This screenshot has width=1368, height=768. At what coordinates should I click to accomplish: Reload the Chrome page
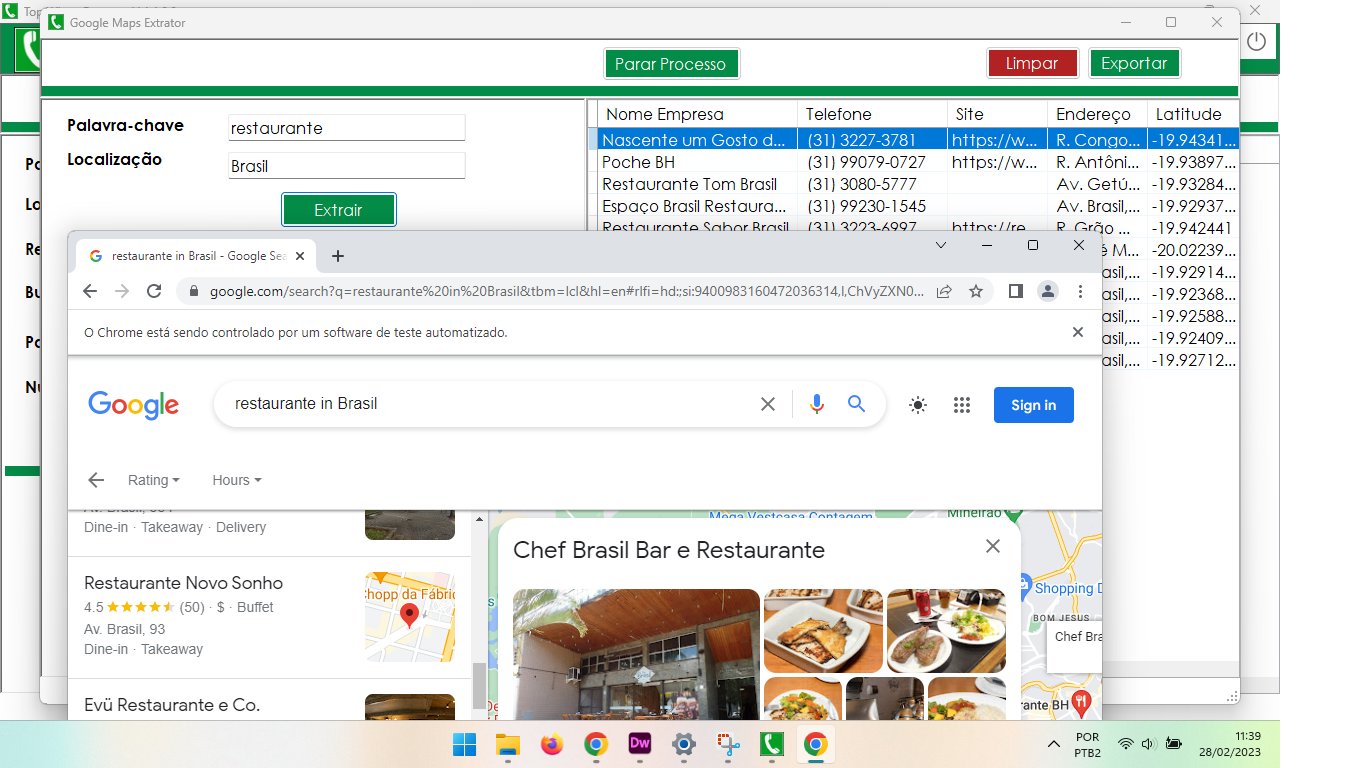point(154,291)
